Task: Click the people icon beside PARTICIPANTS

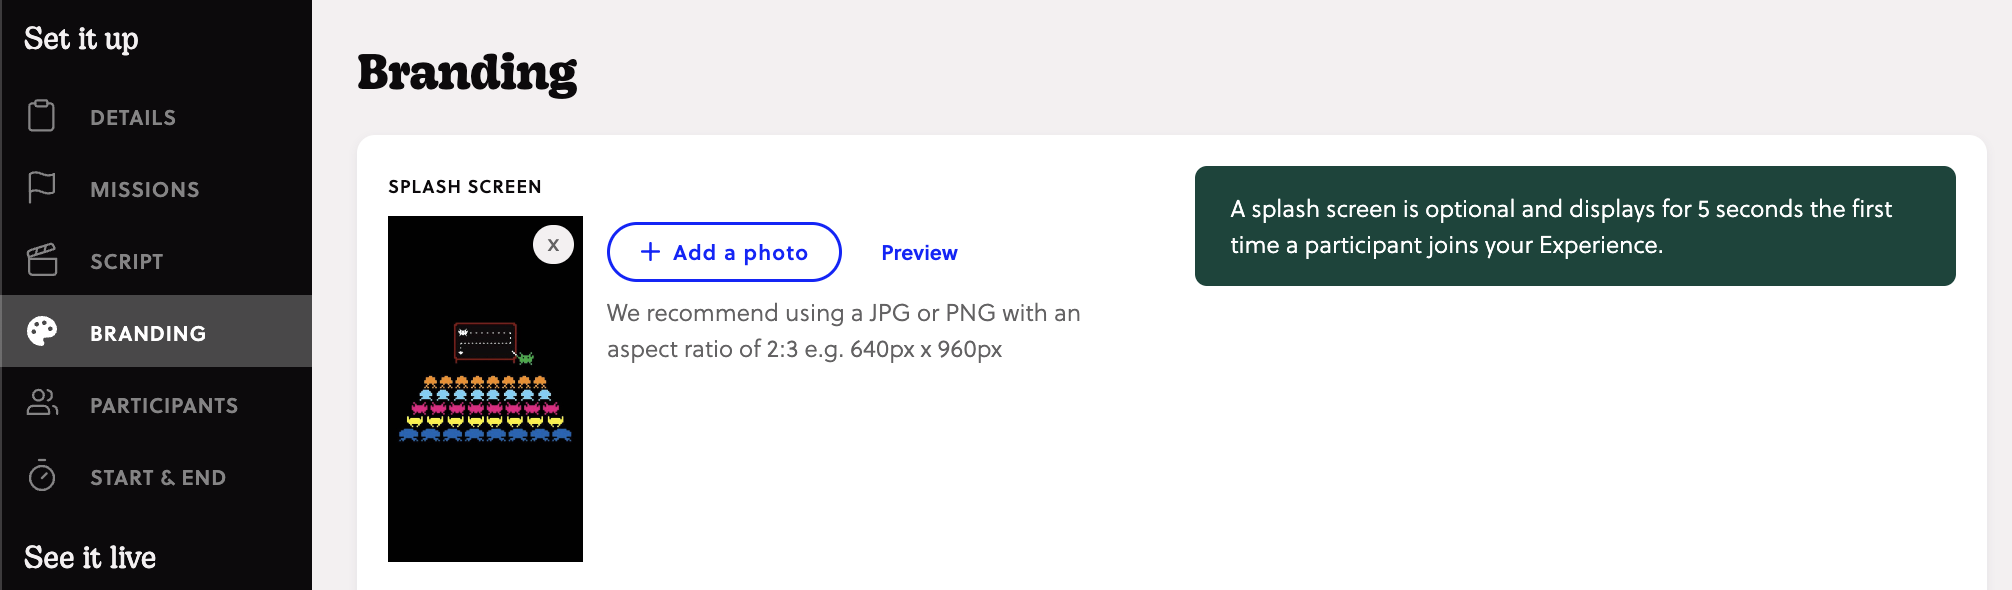Action: coord(40,404)
